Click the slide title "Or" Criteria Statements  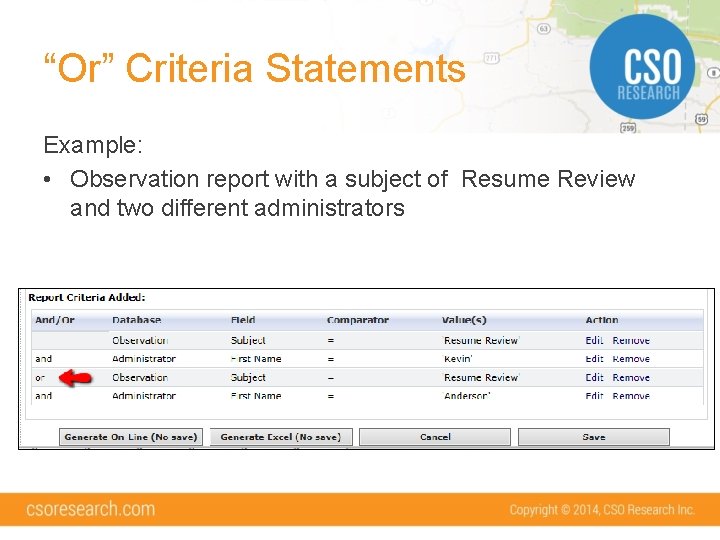[254, 68]
